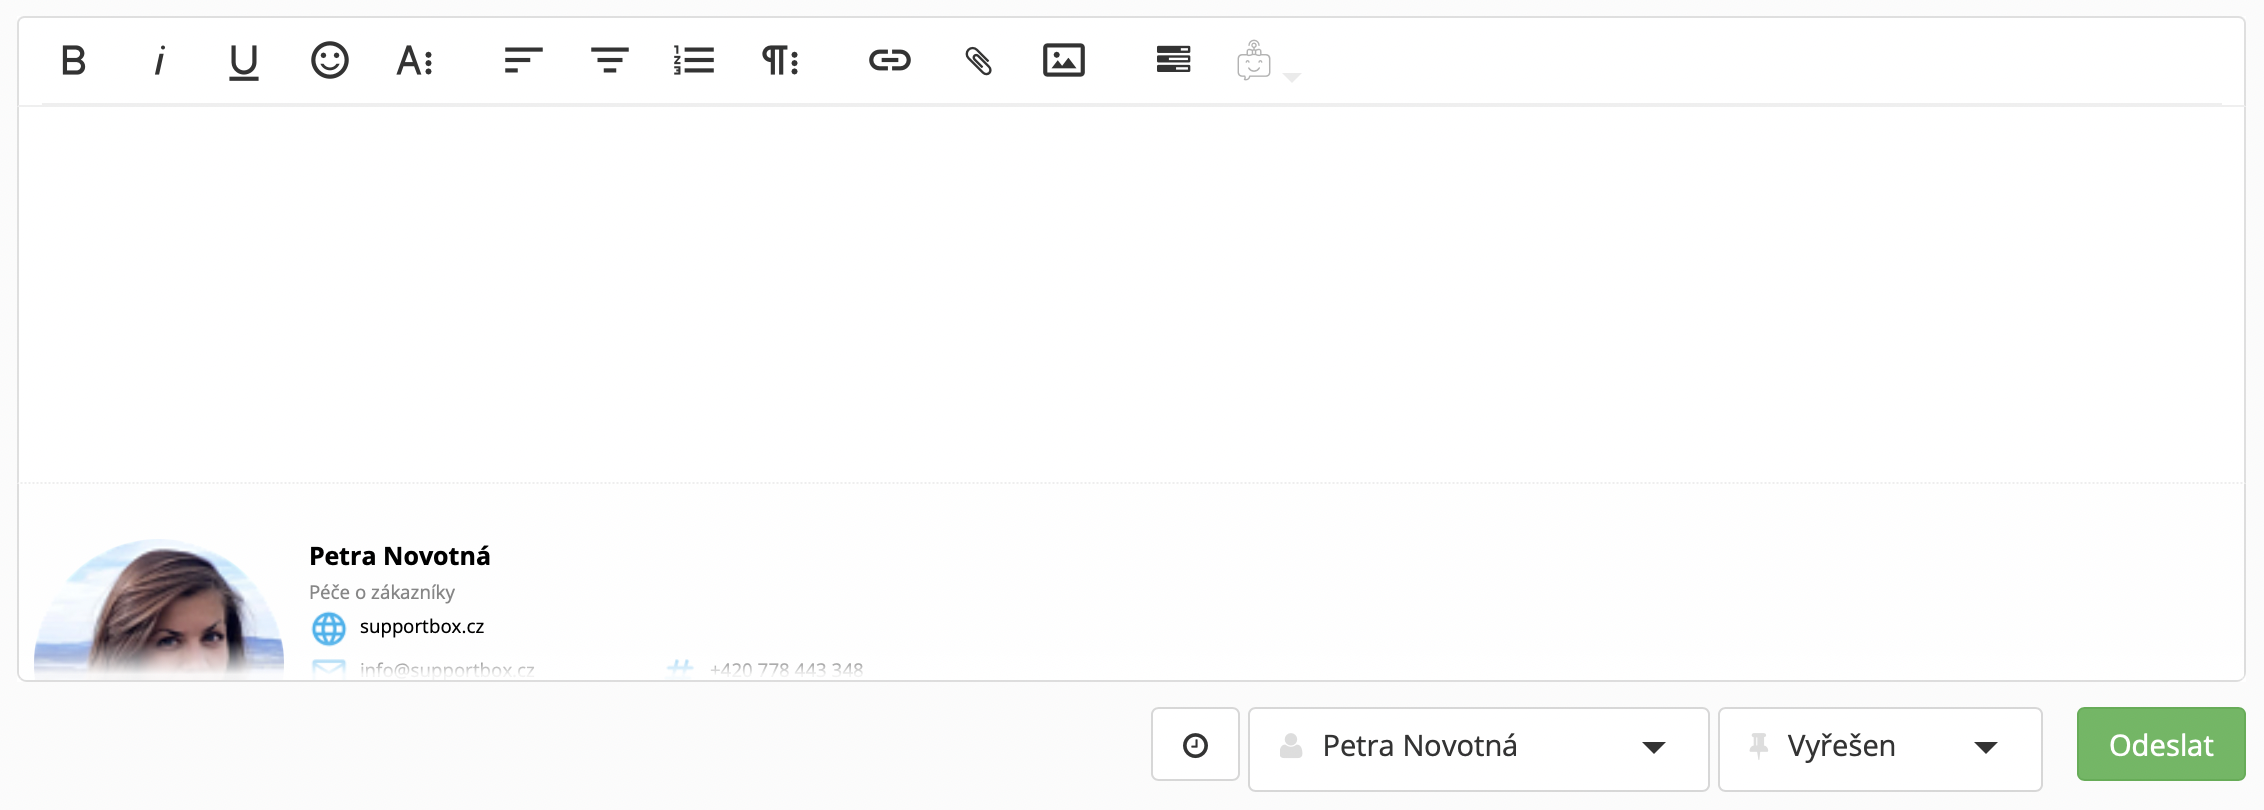Open the font size options
Screen dimensions: 2264x810
[415, 61]
